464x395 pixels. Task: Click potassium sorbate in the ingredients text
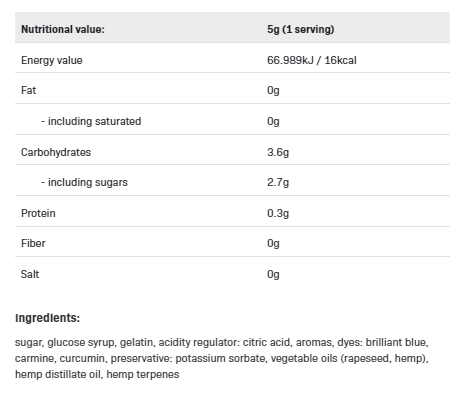(x=220, y=358)
